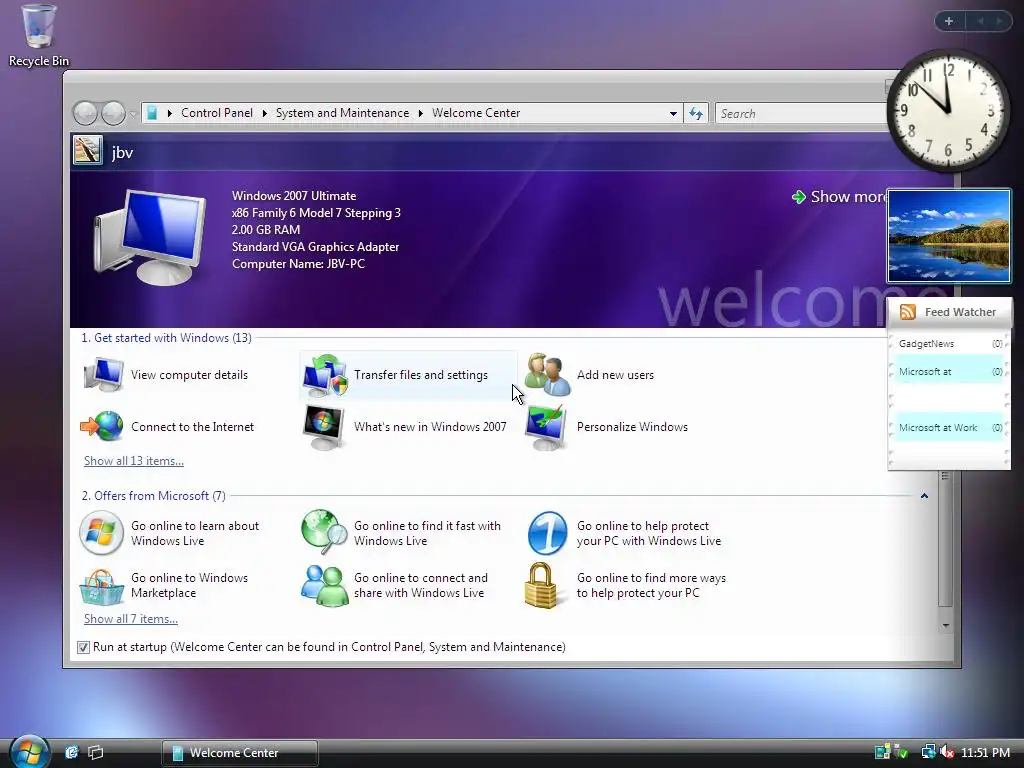Click the Computer Name: JBV-PC text
Screen dimensions: 1024x768
(298, 264)
